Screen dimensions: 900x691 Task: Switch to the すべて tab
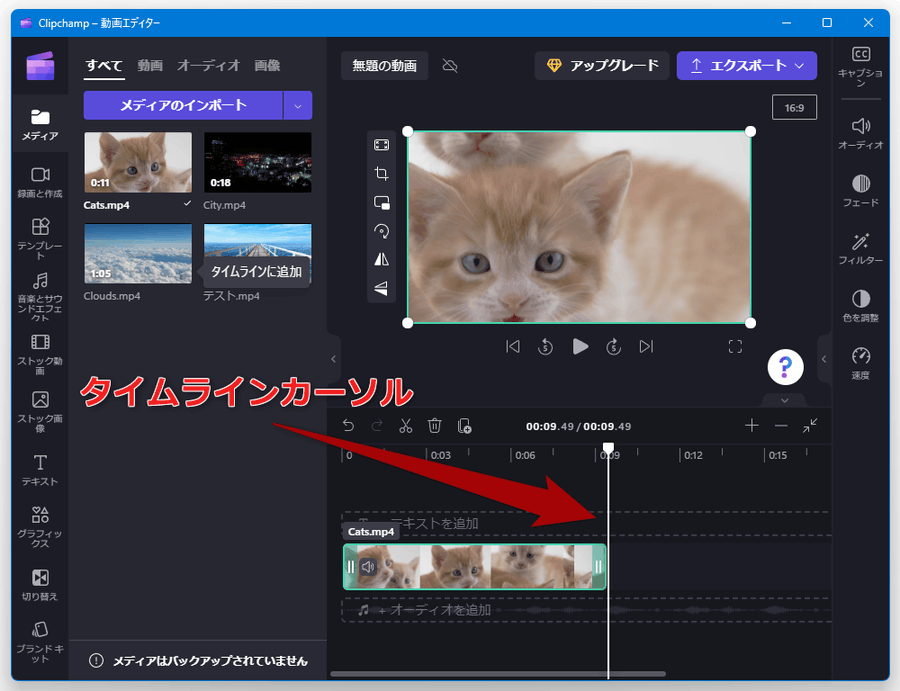(x=104, y=65)
